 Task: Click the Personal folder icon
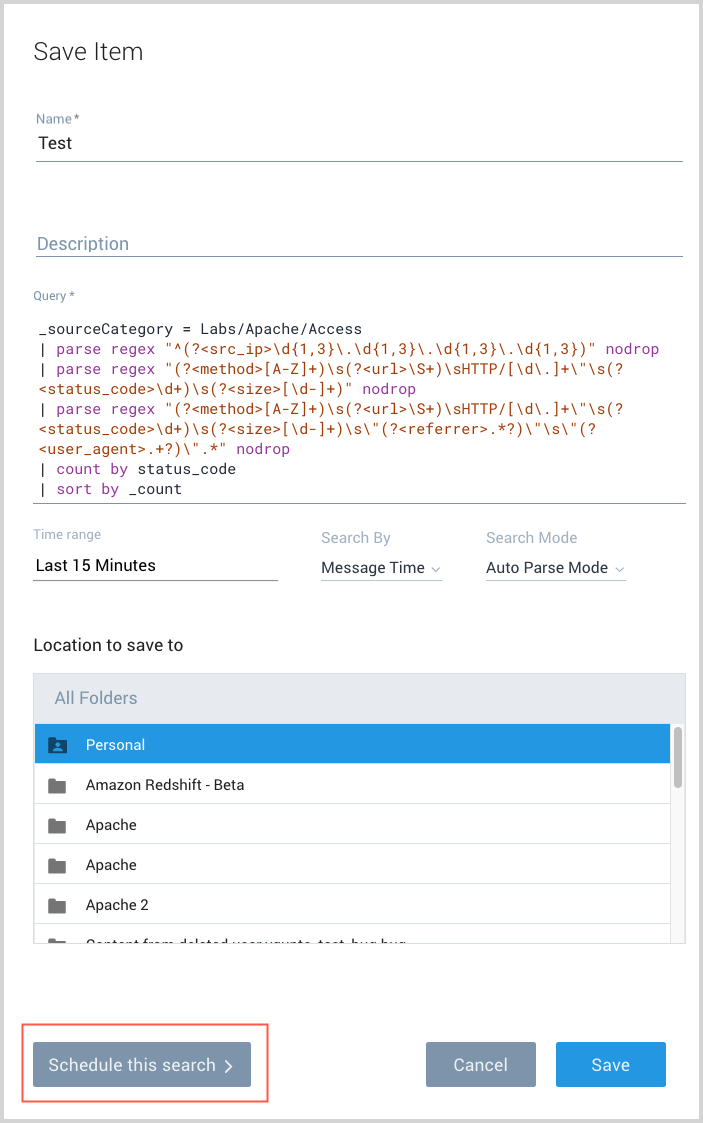tap(58, 745)
